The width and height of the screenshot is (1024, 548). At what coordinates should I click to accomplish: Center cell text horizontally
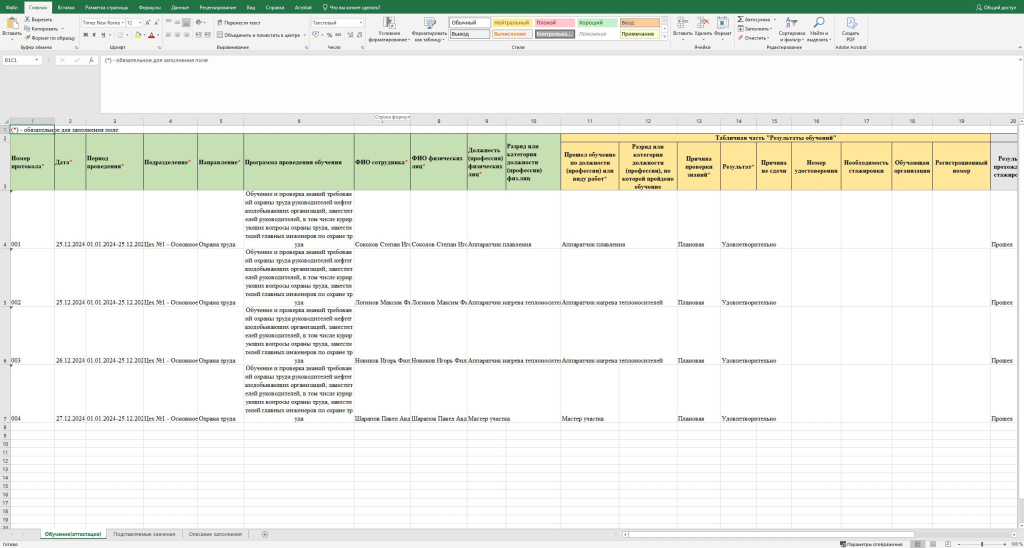(177, 35)
